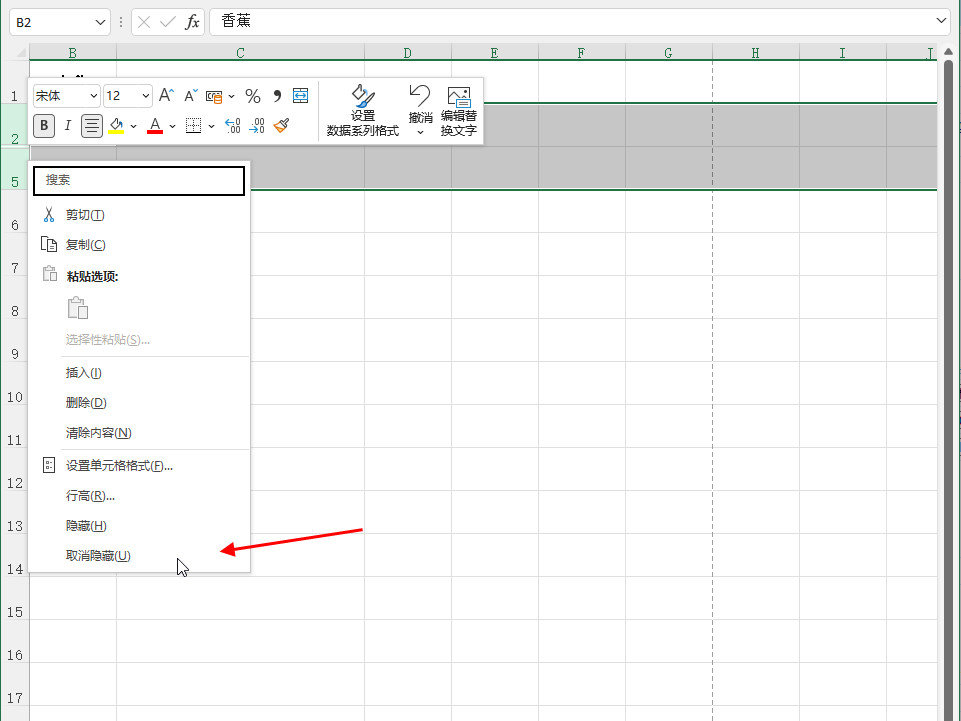The image size is (961, 721).
Task: Select 插入(I) in context menu
Action: (x=140, y=373)
